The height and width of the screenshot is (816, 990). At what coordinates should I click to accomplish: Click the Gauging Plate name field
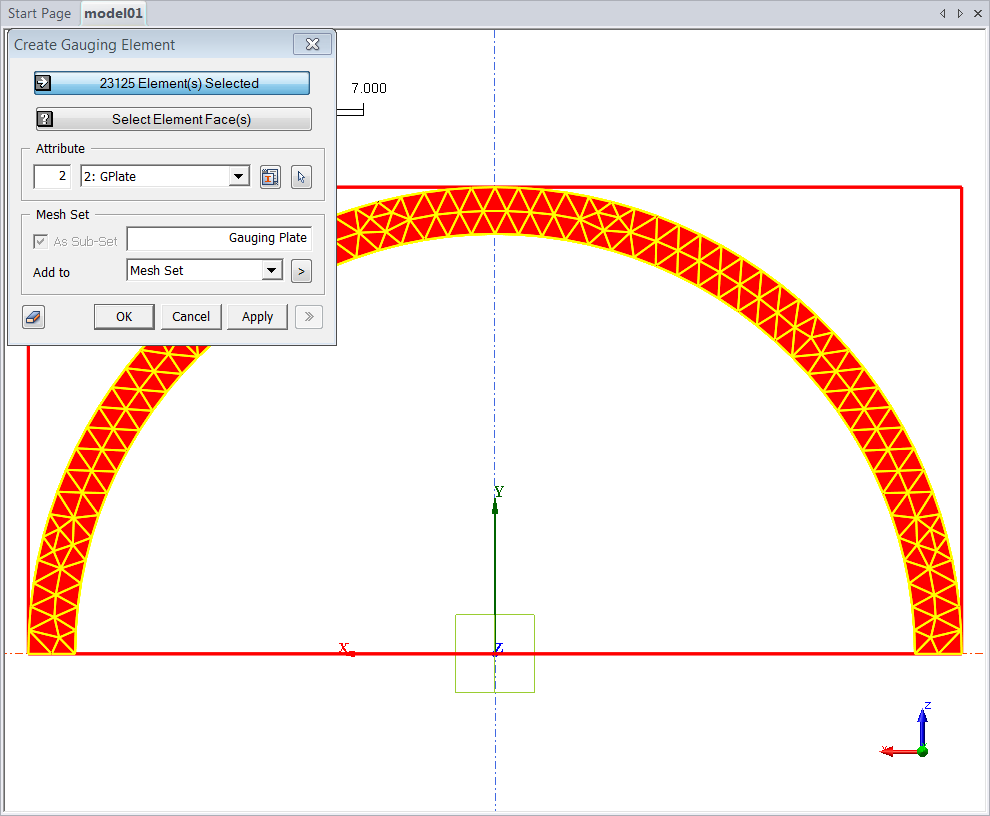pyautogui.click(x=219, y=239)
